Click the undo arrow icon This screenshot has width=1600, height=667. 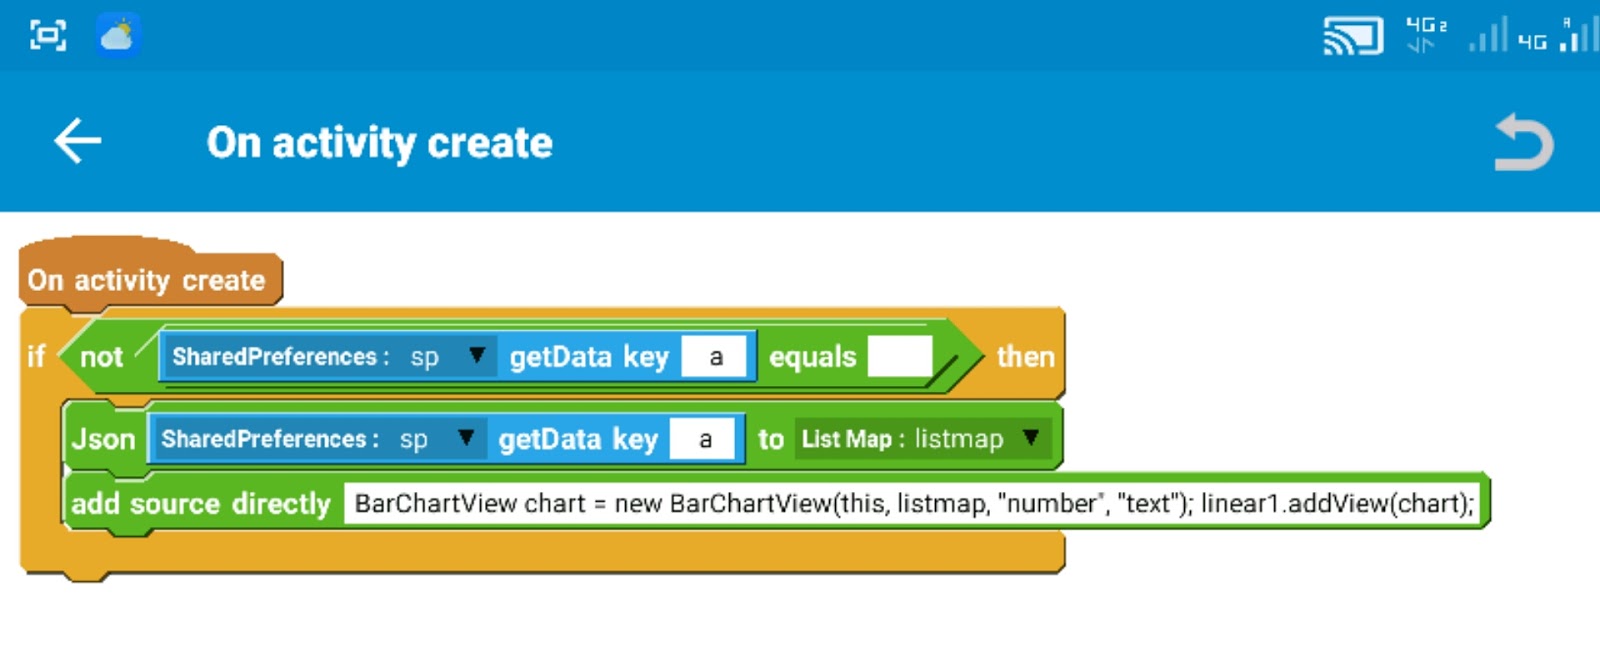[x=1523, y=143]
